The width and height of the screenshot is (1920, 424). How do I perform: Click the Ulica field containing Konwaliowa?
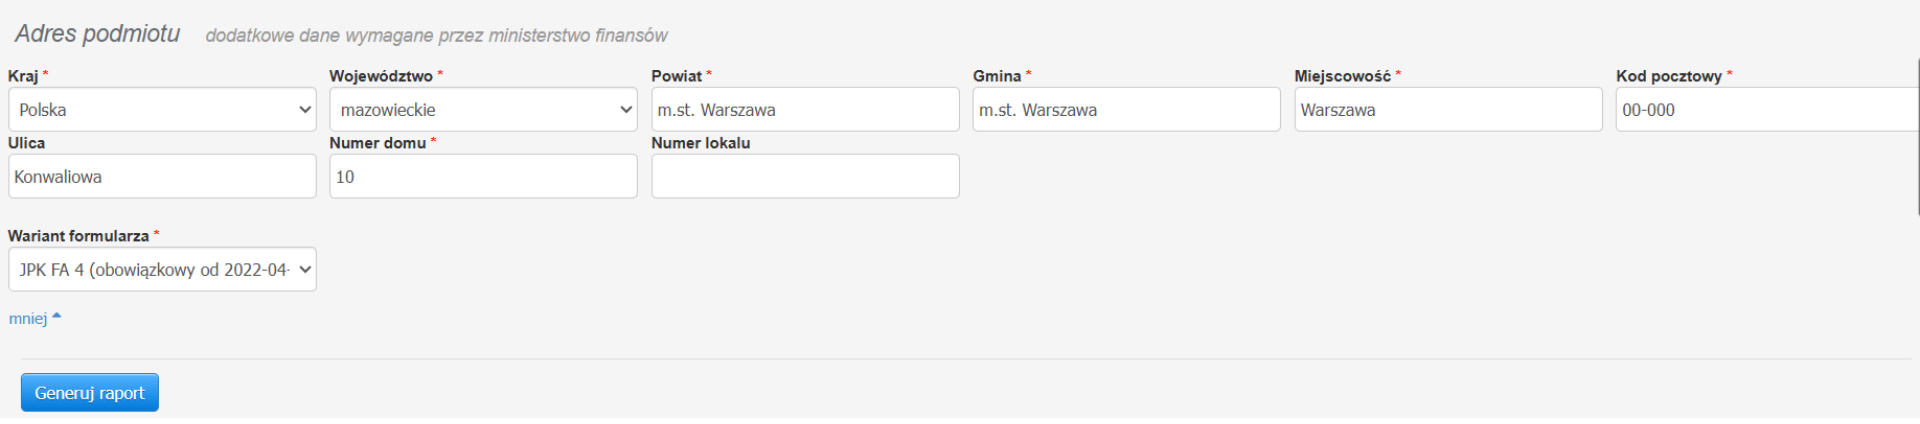[x=162, y=177]
